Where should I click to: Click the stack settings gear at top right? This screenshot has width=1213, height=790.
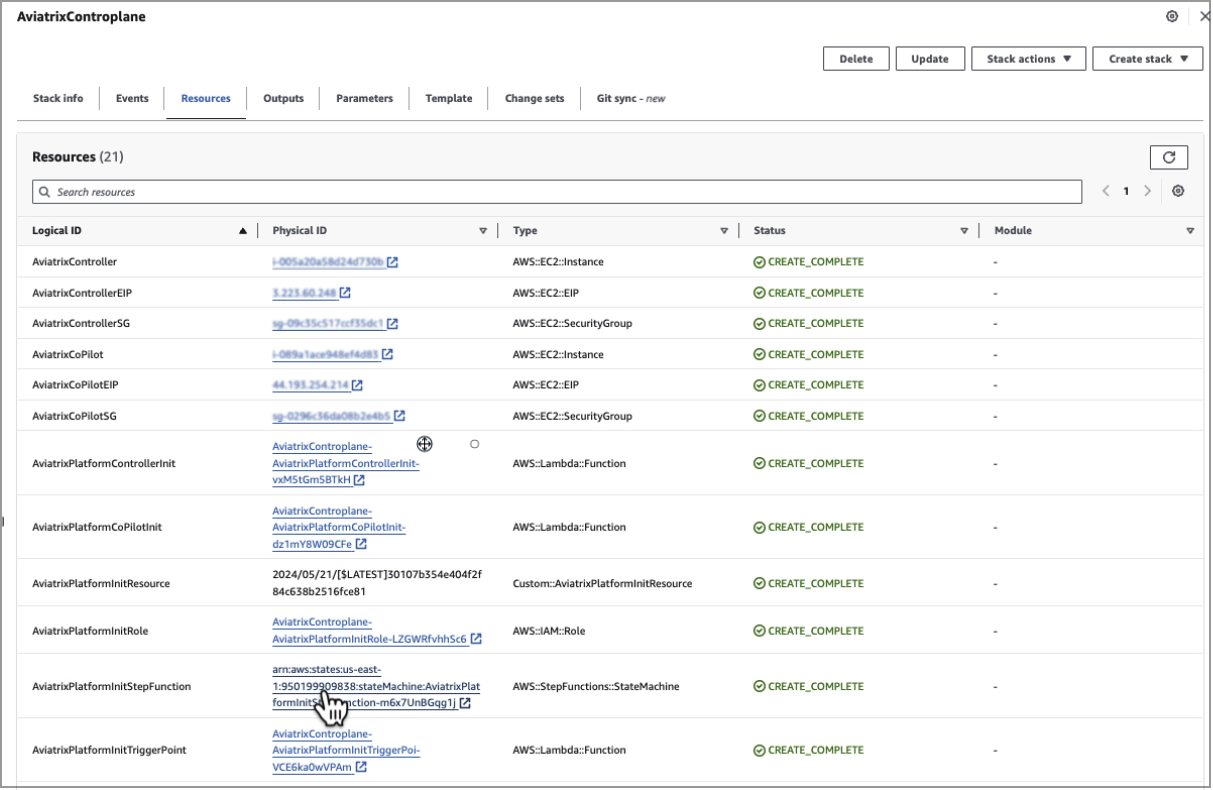(x=1172, y=17)
